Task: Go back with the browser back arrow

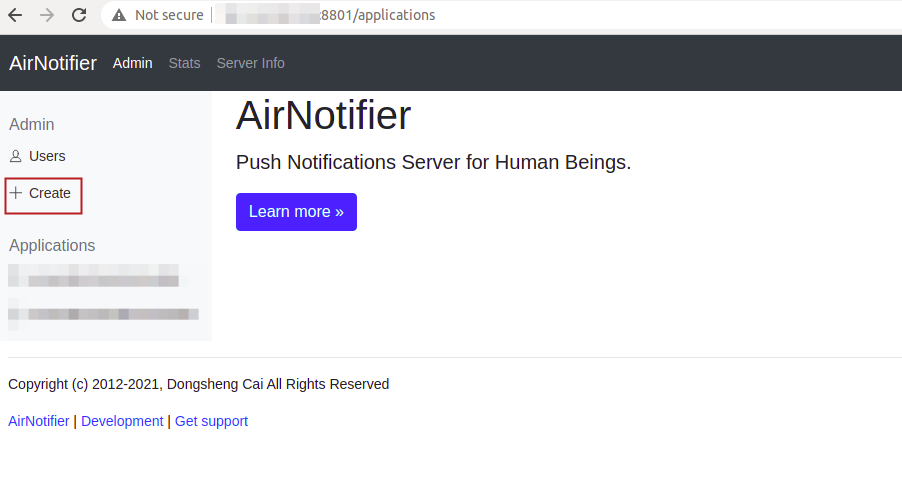Action: click(16, 15)
